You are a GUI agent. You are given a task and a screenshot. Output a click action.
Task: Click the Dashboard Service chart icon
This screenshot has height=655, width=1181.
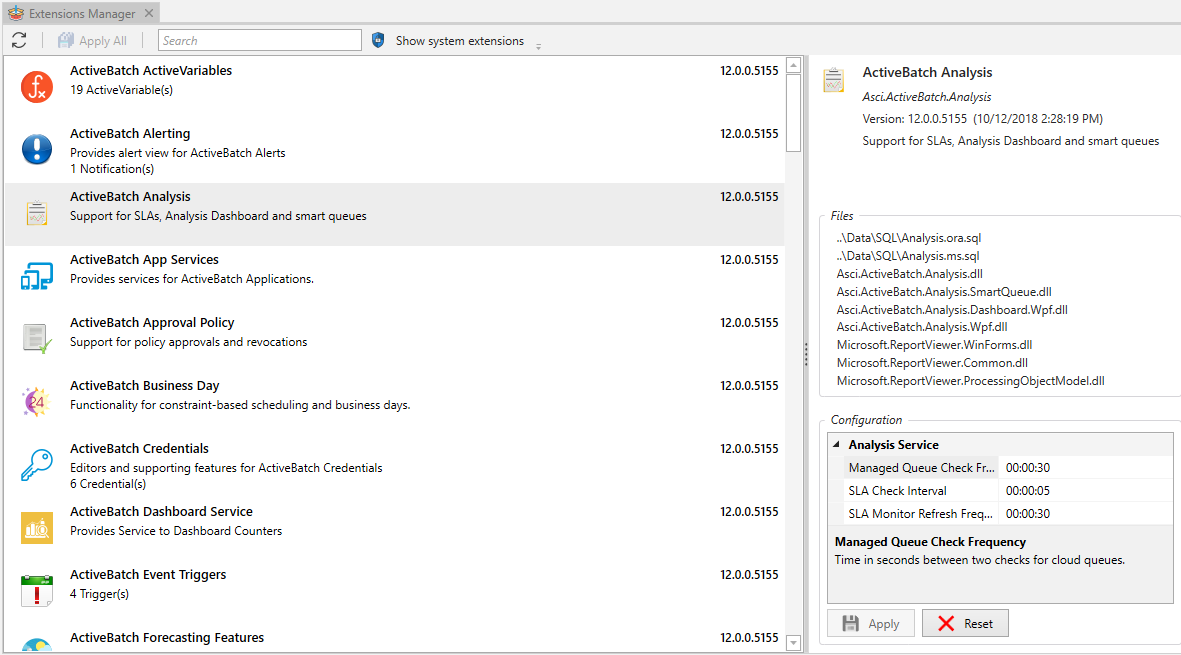tap(37, 528)
